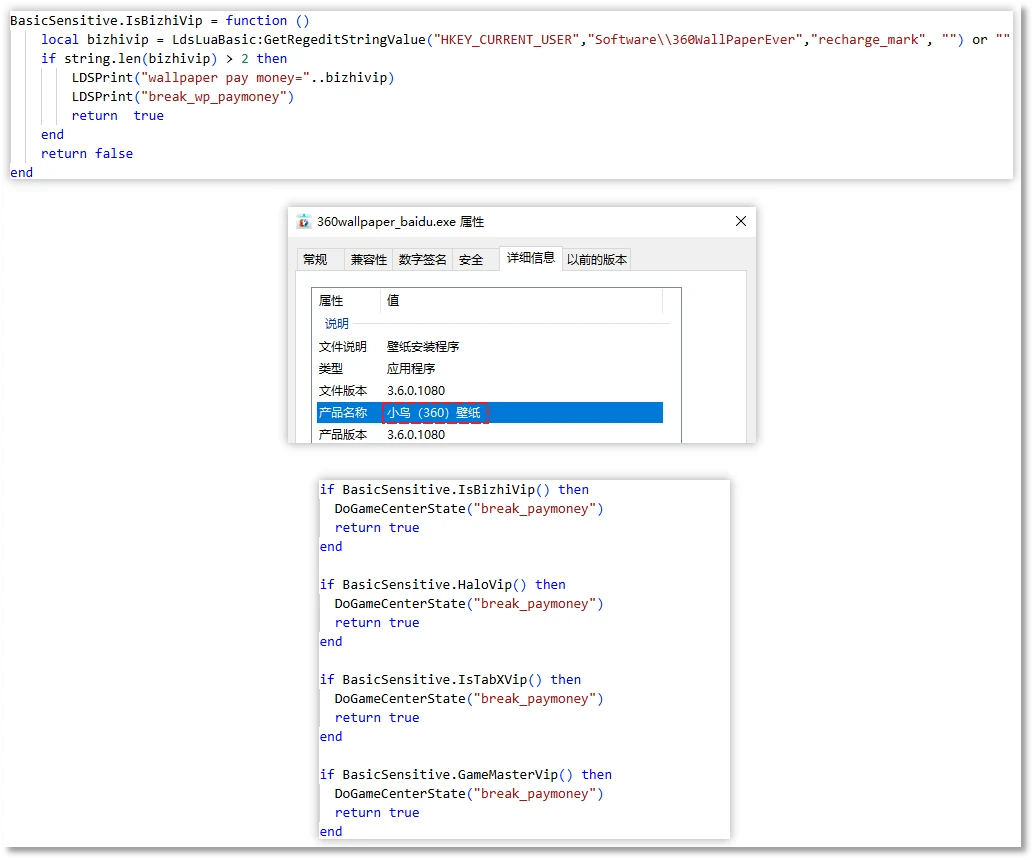Click the 360wallpaper_baidu.exe title bar icon
The image size is (1034, 860).
303,222
